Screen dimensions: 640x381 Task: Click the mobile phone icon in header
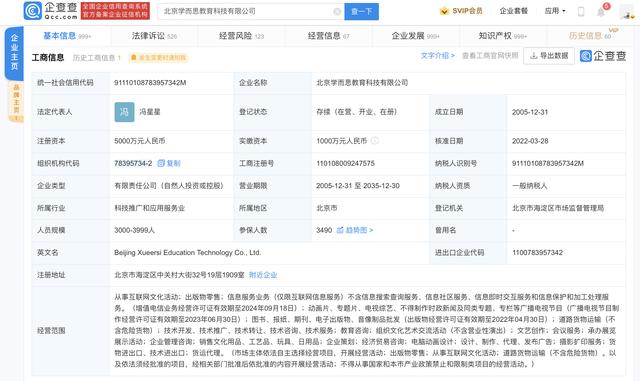(581, 11)
